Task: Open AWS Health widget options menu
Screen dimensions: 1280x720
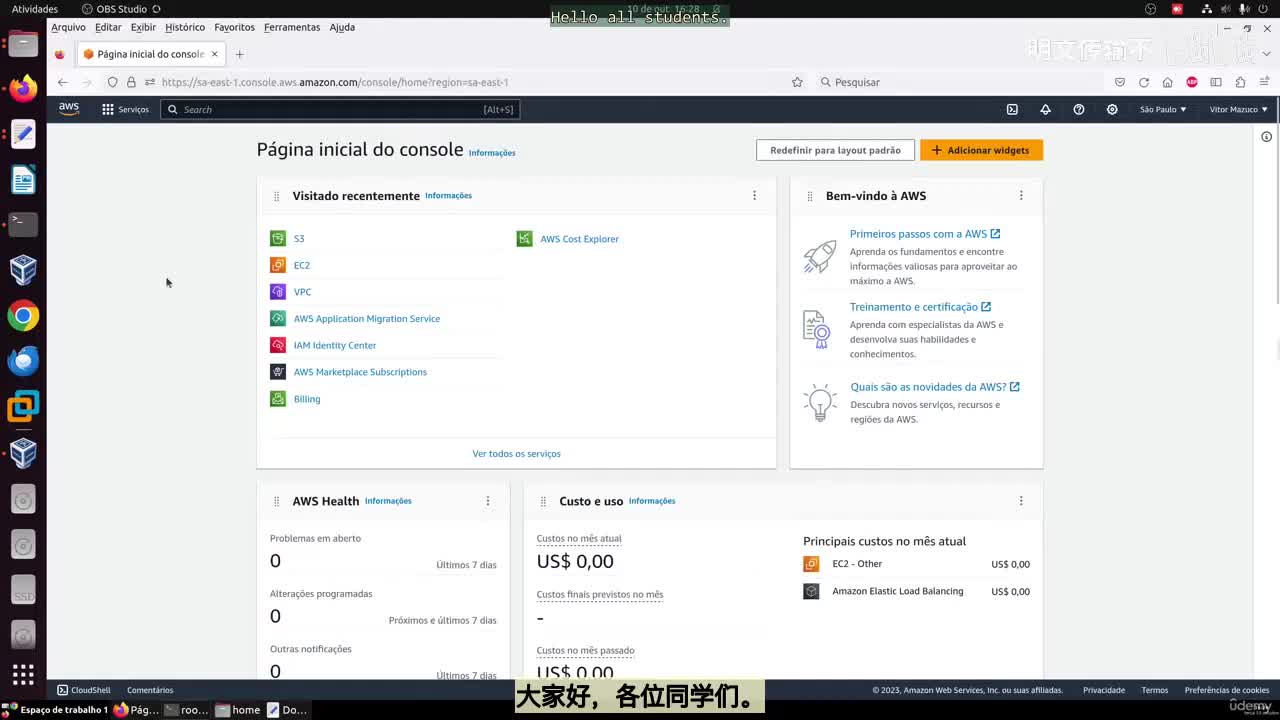Action: 488,501
